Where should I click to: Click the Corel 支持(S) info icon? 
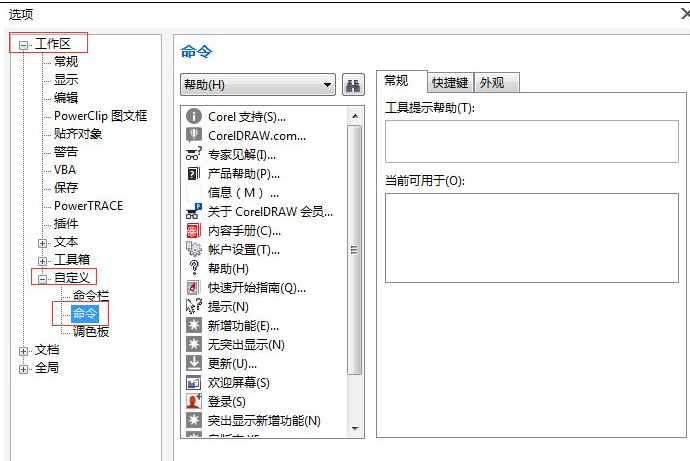194,116
